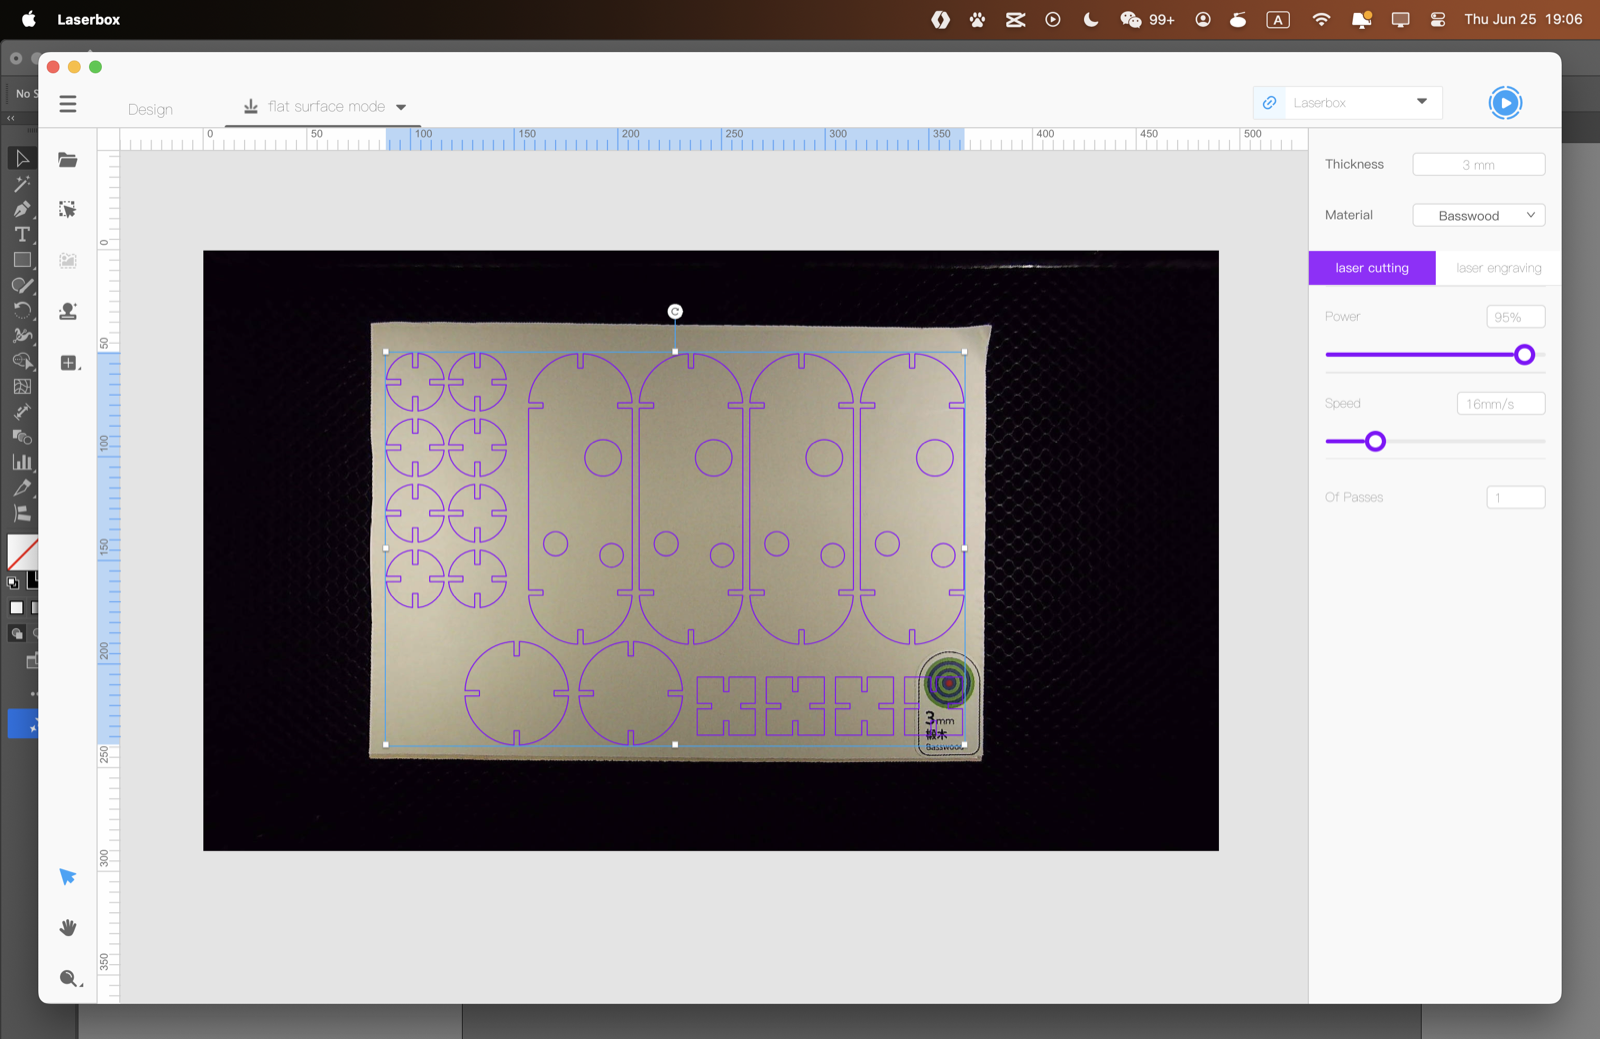
Task: Select the Blend tool in background window
Action: pyautogui.click(x=22, y=437)
